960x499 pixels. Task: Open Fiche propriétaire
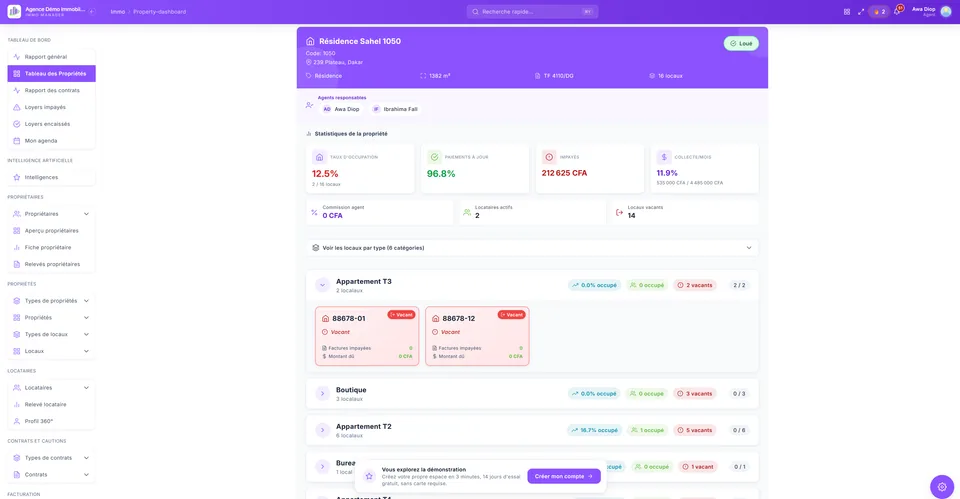(x=51, y=247)
